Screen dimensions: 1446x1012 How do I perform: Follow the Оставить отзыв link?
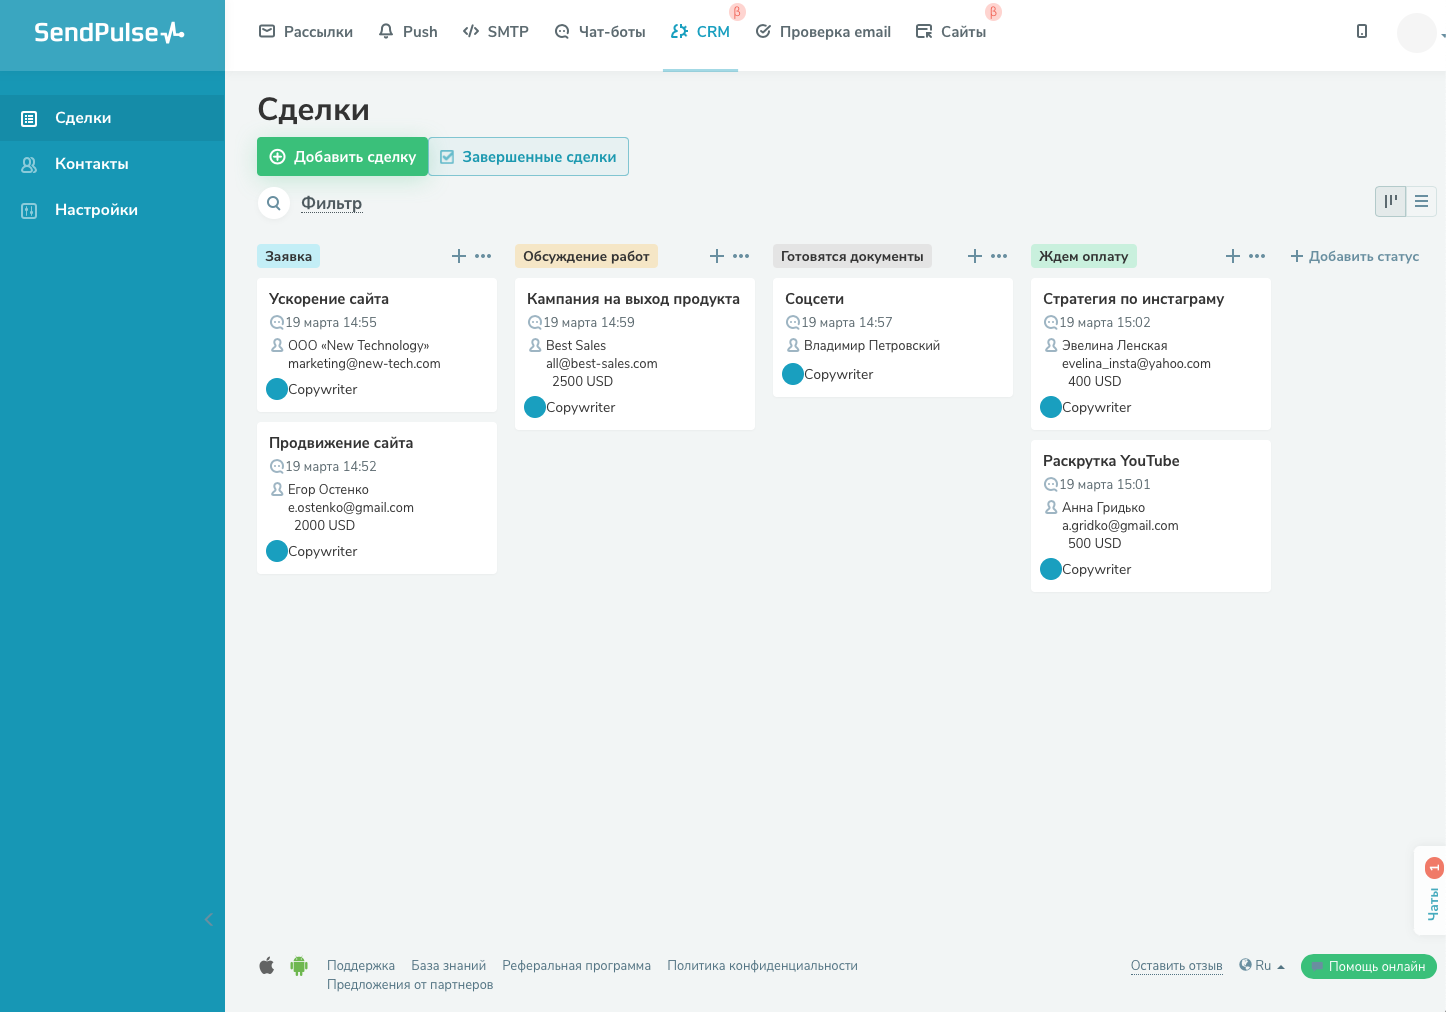coord(1177,965)
